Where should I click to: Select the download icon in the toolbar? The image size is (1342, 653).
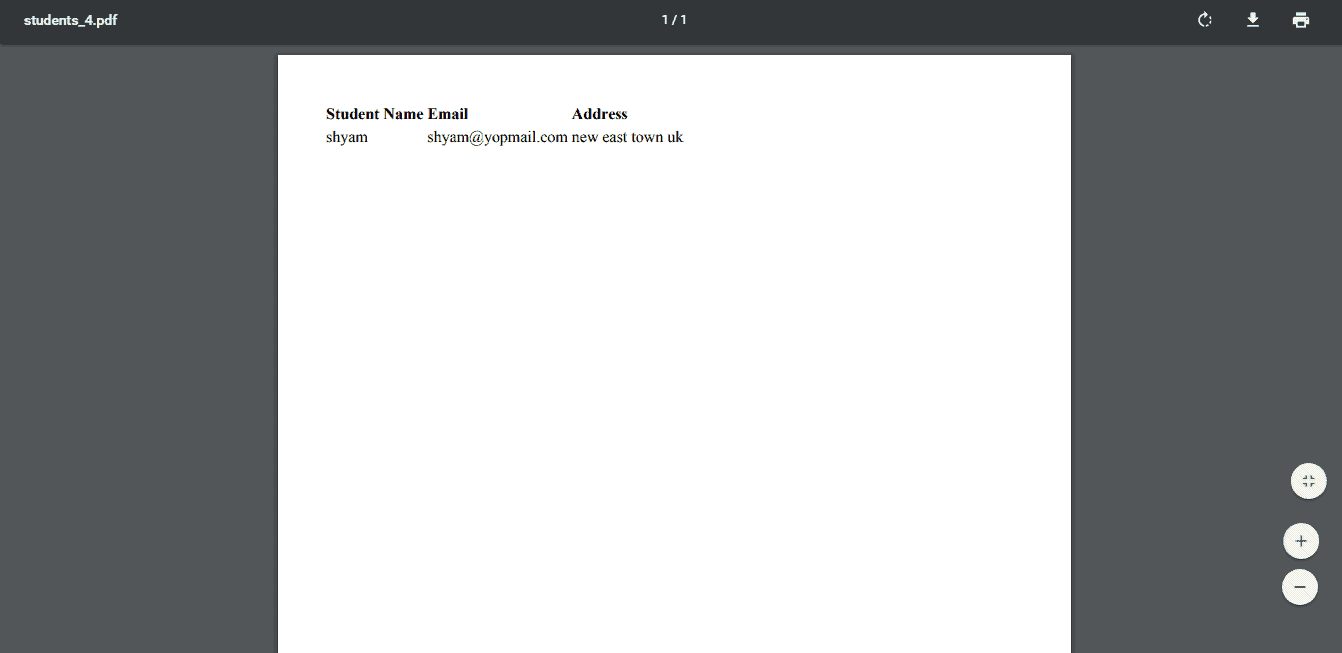[x=1252, y=19]
